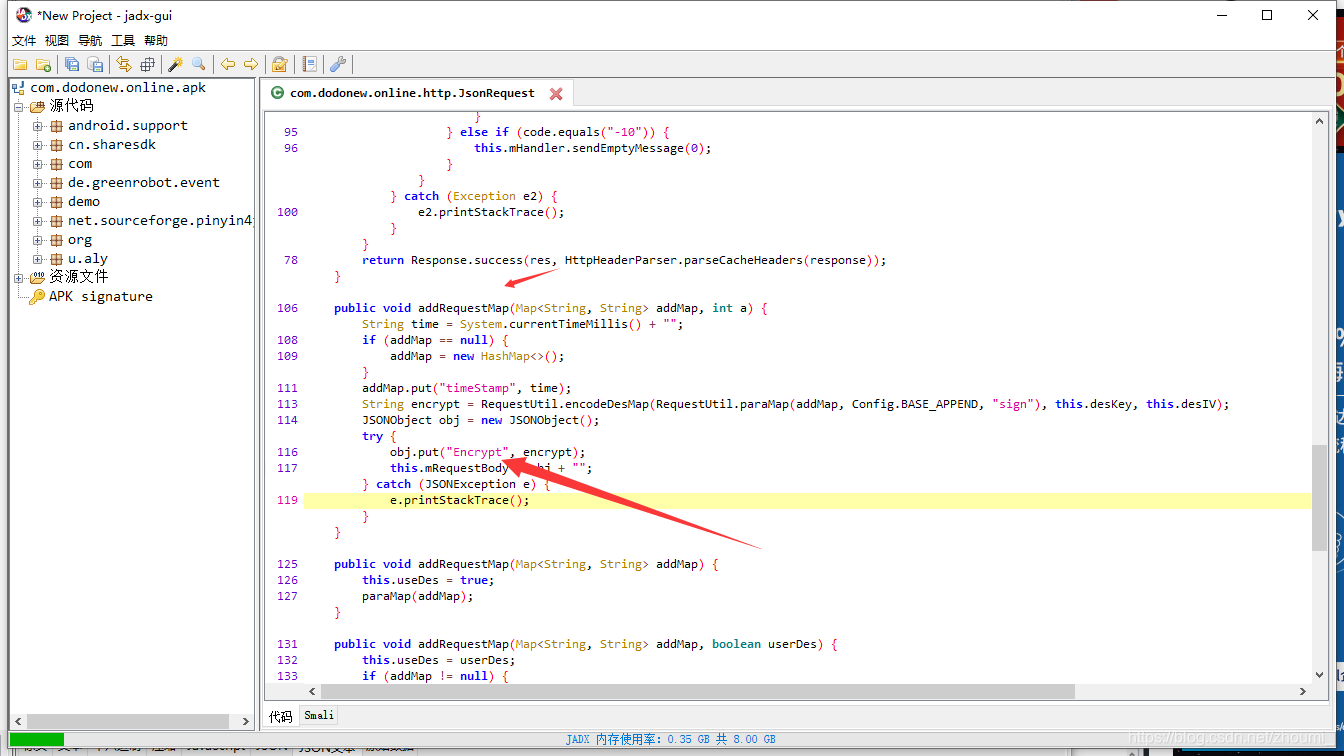Click the code pane horizontal scrollbar thumb
1344x756 pixels.
tap(698, 691)
